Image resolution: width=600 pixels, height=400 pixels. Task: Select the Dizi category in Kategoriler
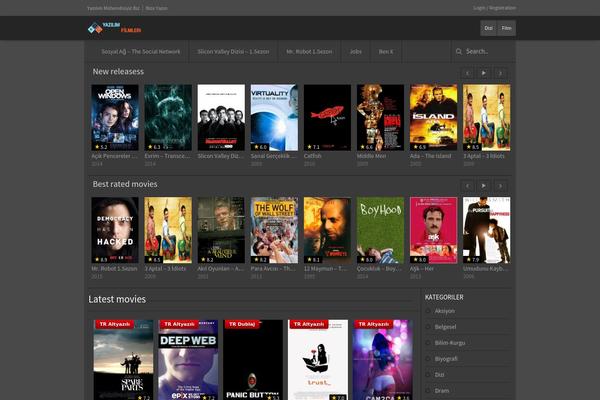(x=439, y=375)
